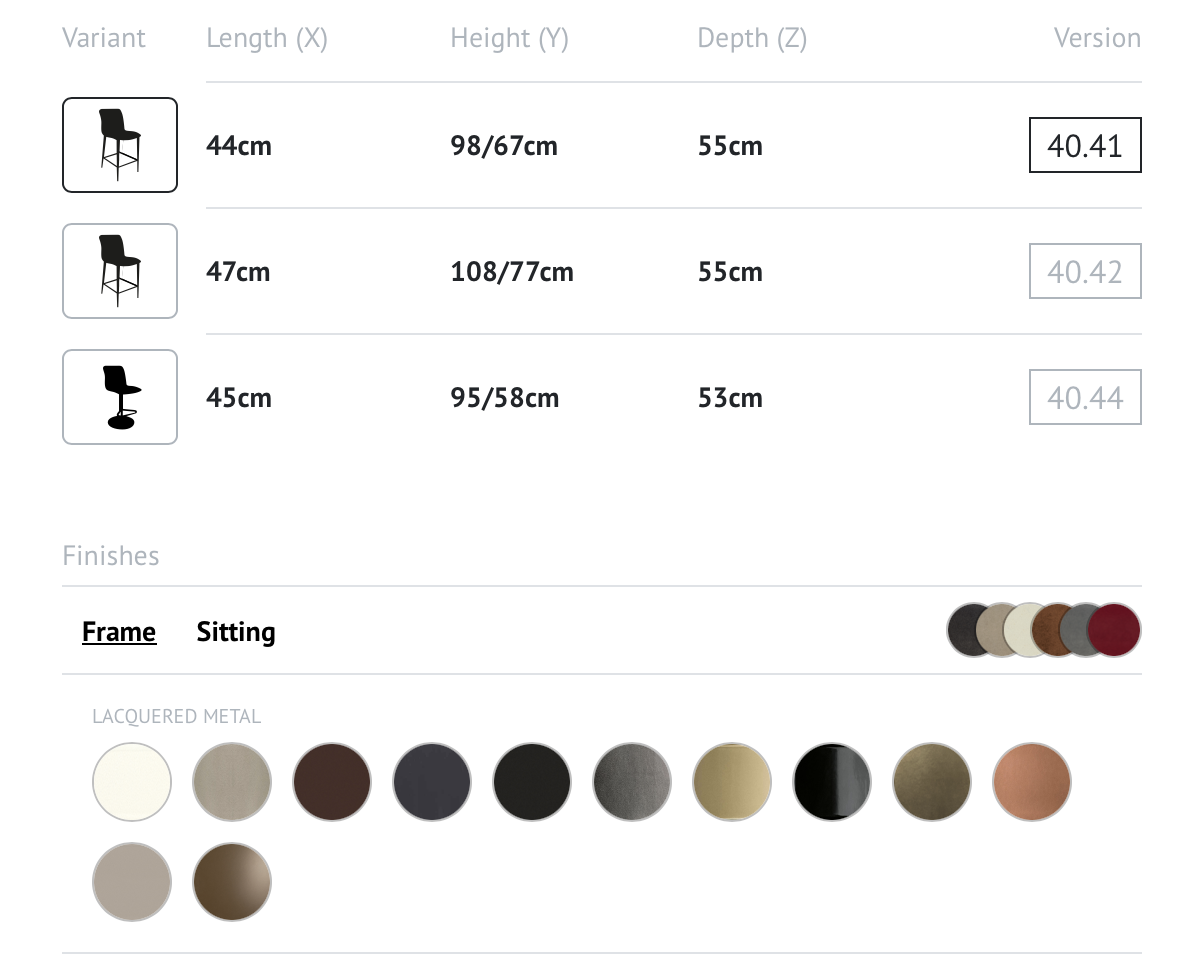Select the 47cm tall stool variant thumbnail
1190x958 pixels.
[120, 271]
